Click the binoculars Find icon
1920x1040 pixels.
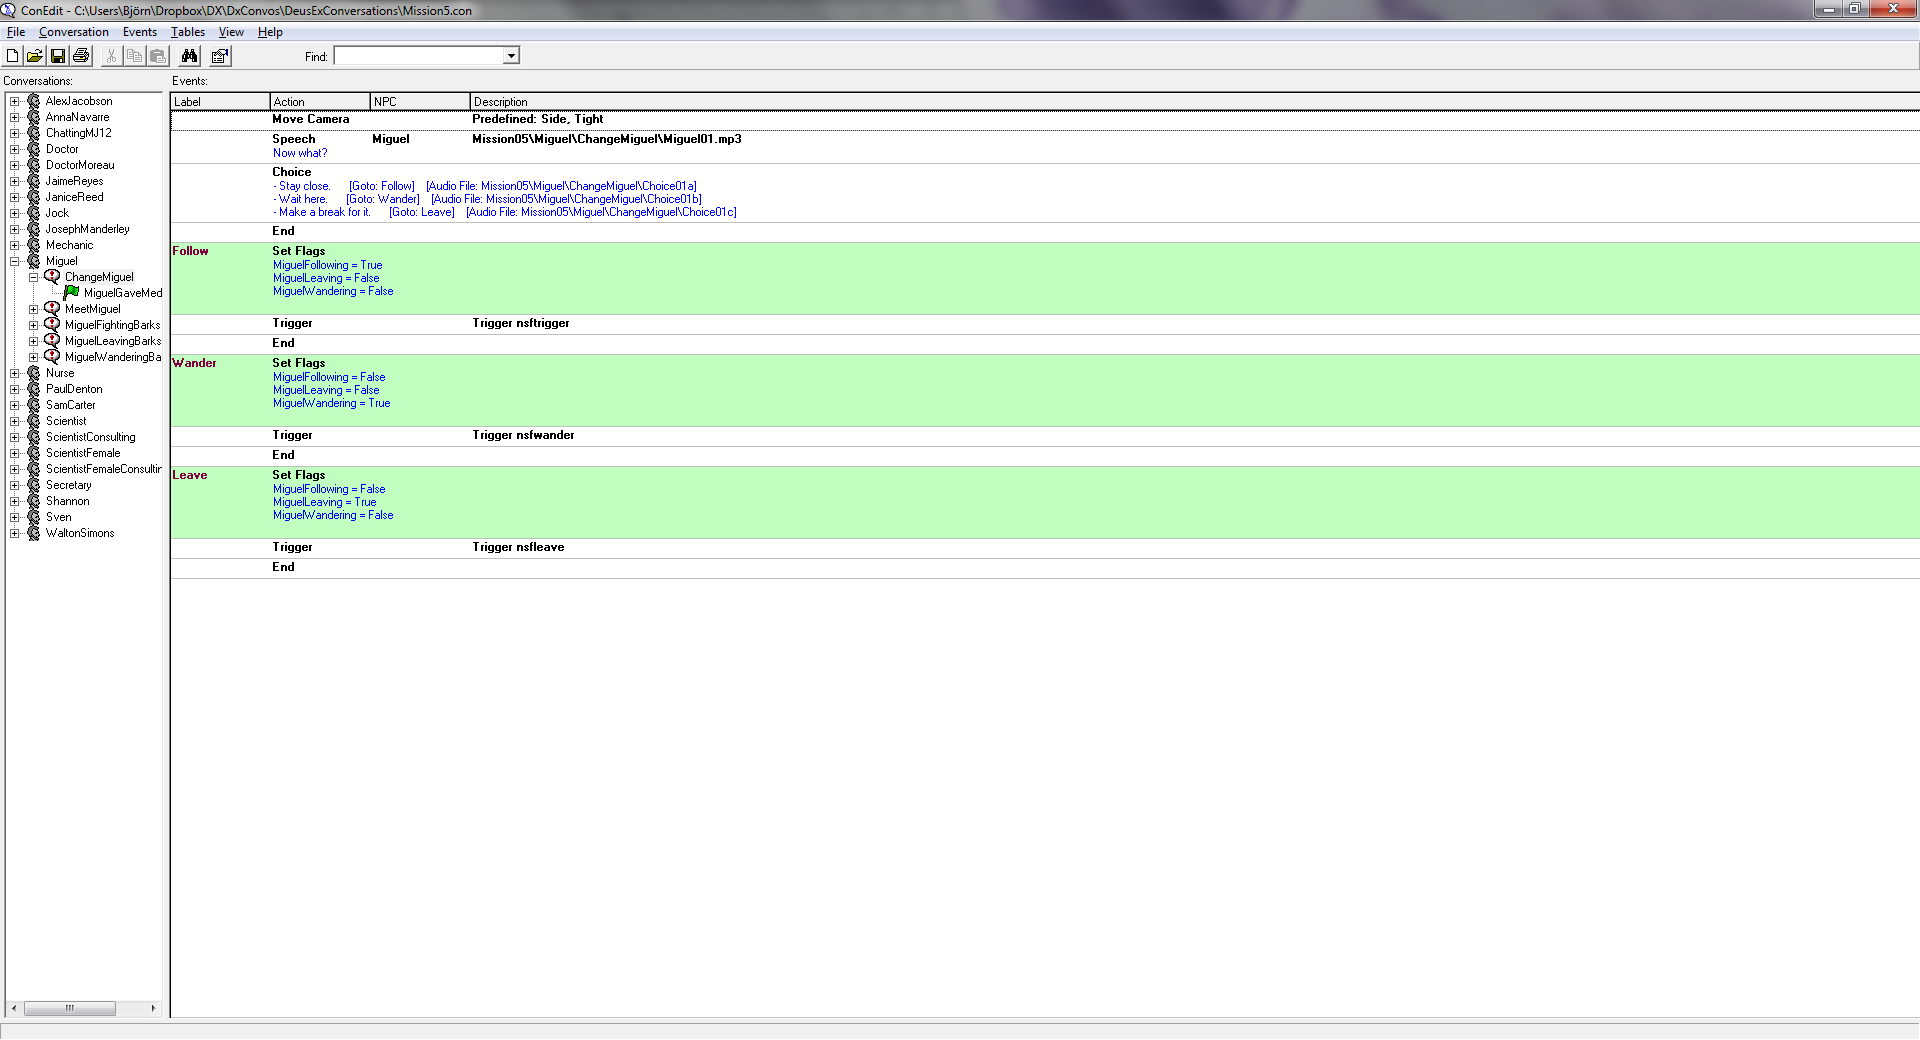(x=189, y=56)
